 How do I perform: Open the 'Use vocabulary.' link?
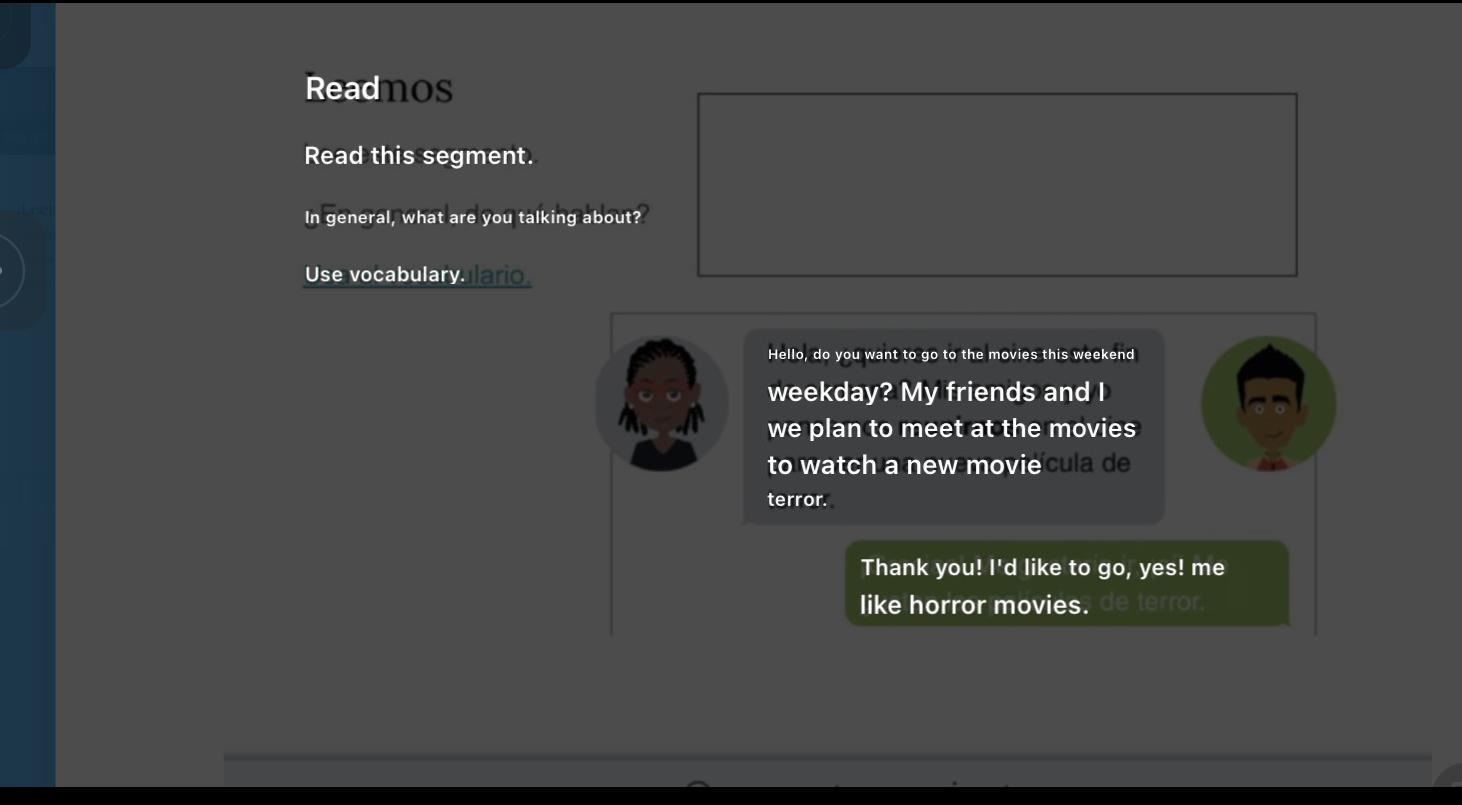385,274
